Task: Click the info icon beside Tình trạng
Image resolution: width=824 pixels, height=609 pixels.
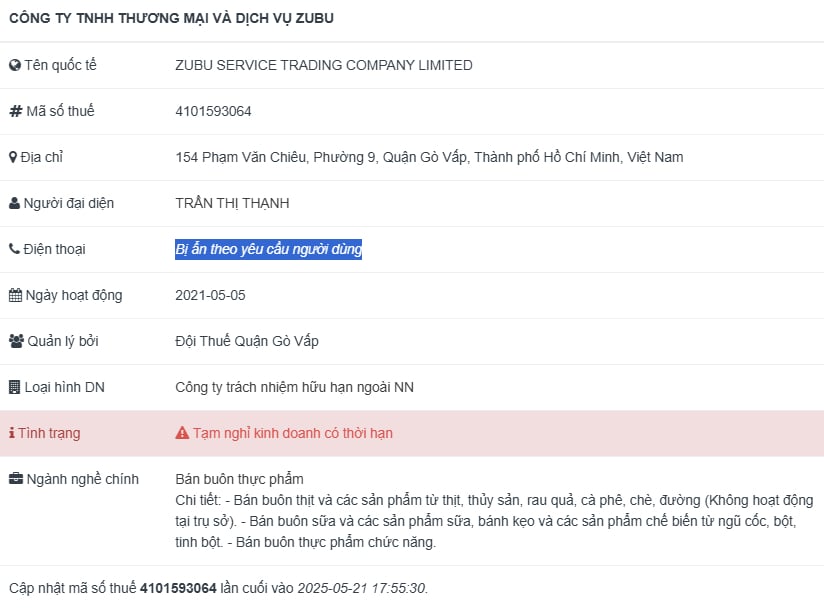Action: click(12, 433)
